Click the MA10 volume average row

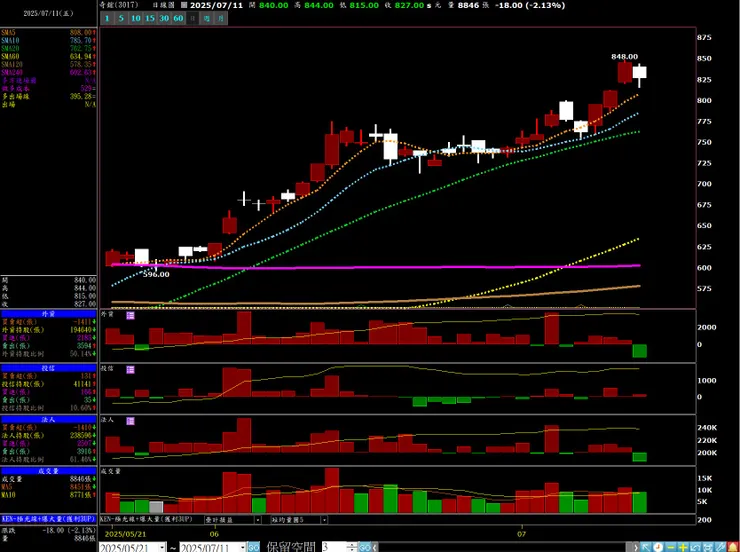(x=49, y=495)
